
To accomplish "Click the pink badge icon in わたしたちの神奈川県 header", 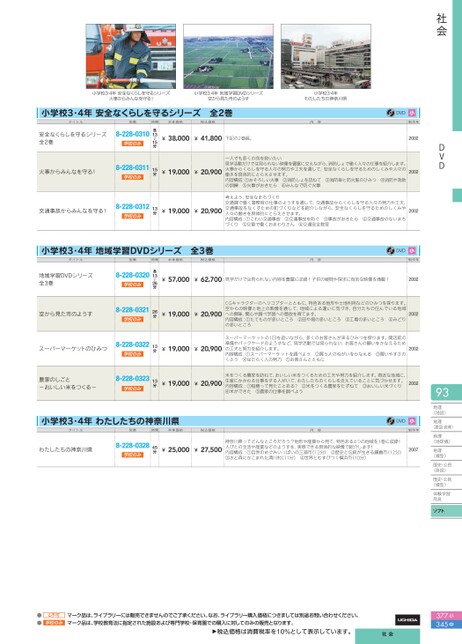I will pyautogui.click(x=412, y=421).
